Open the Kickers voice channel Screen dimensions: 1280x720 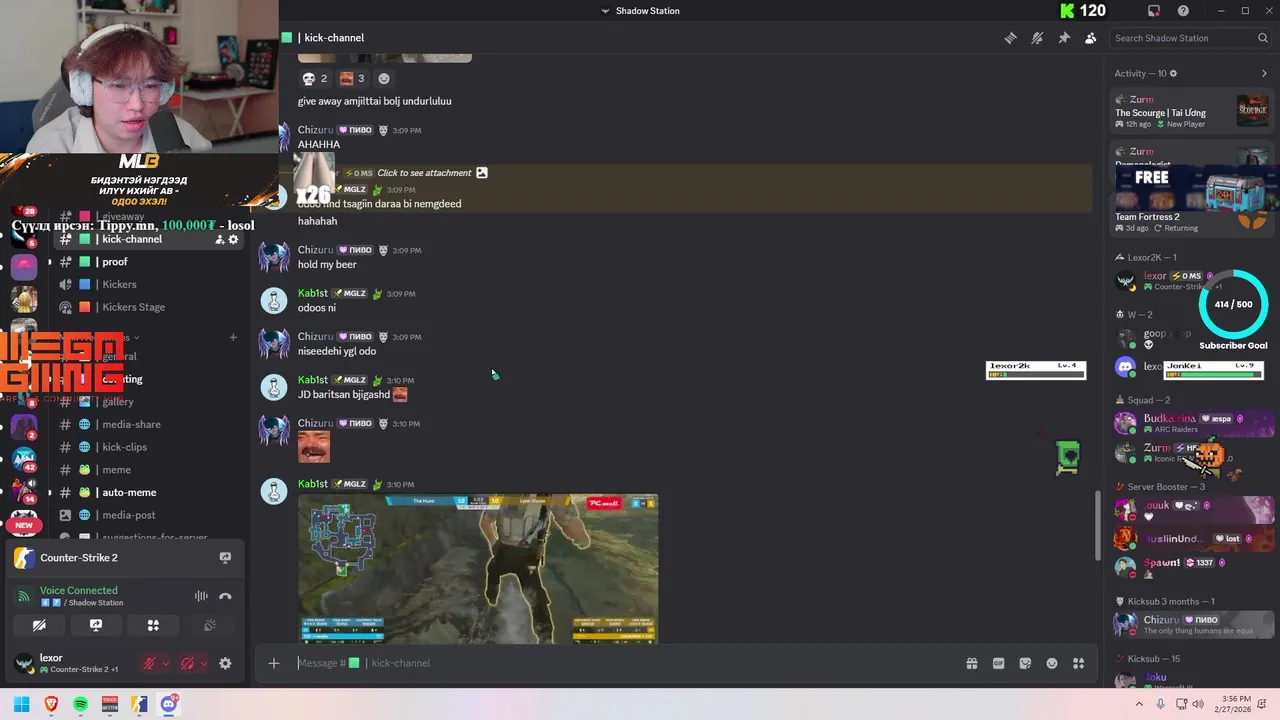[147, 284]
